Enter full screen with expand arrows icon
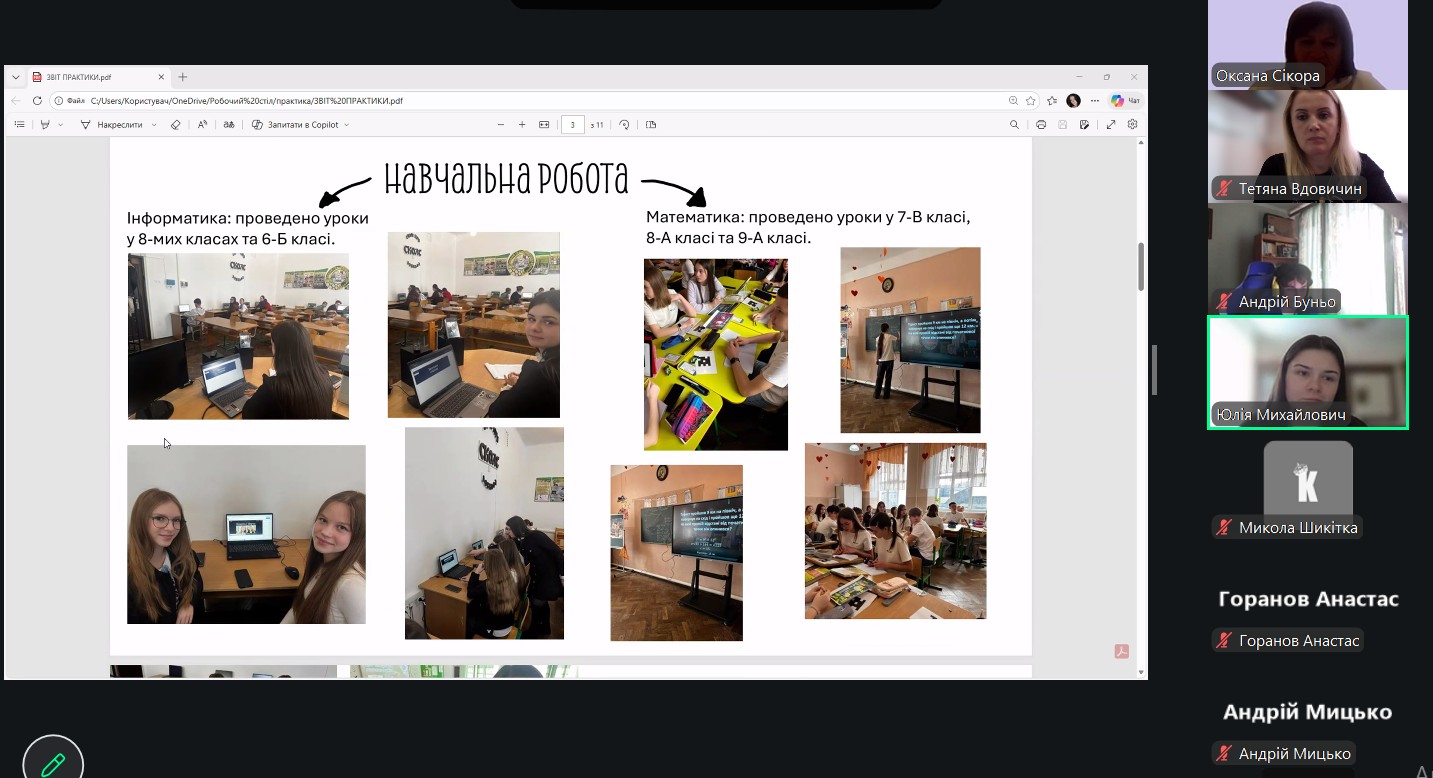This screenshot has width=1433, height=778. (x=1111, y=125)
